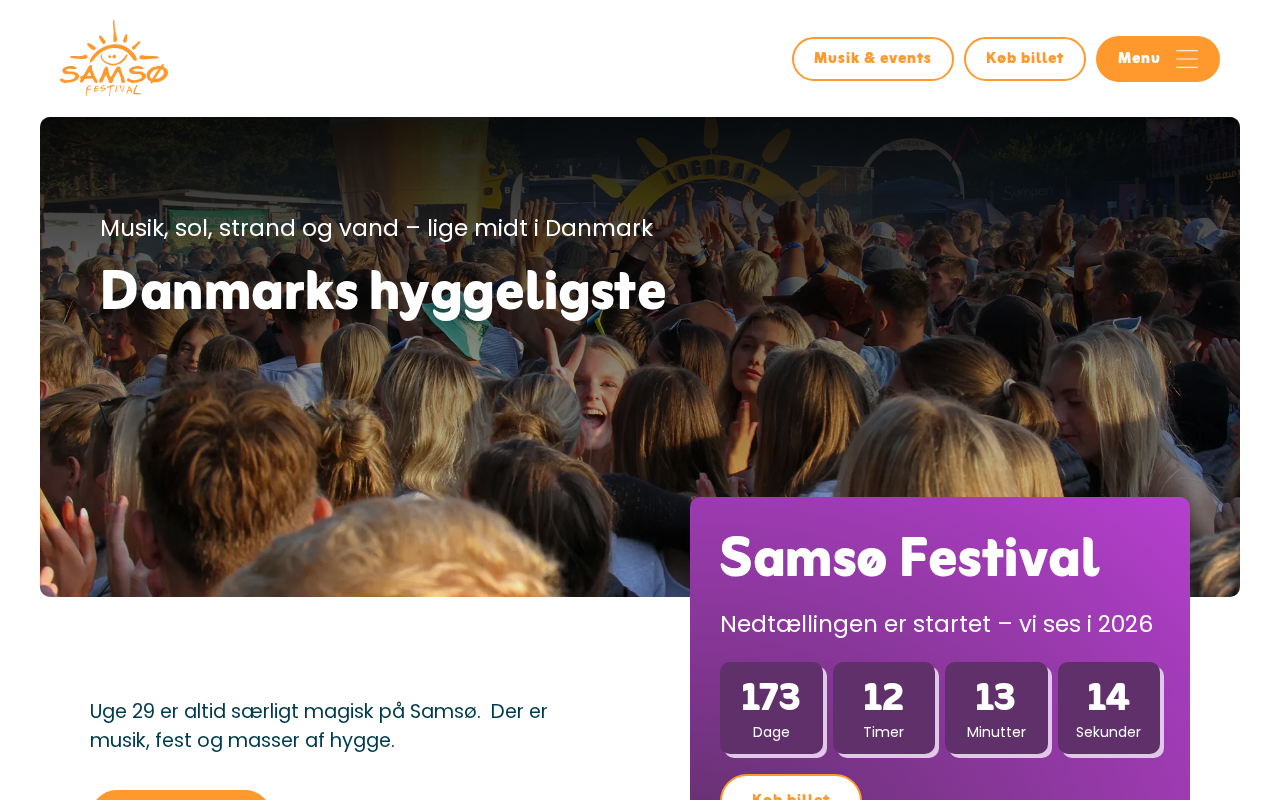The width and height of the screenshot is (1280, 800).
Task: Open the hamburger menu icon
Action: tap(1187, 59)
